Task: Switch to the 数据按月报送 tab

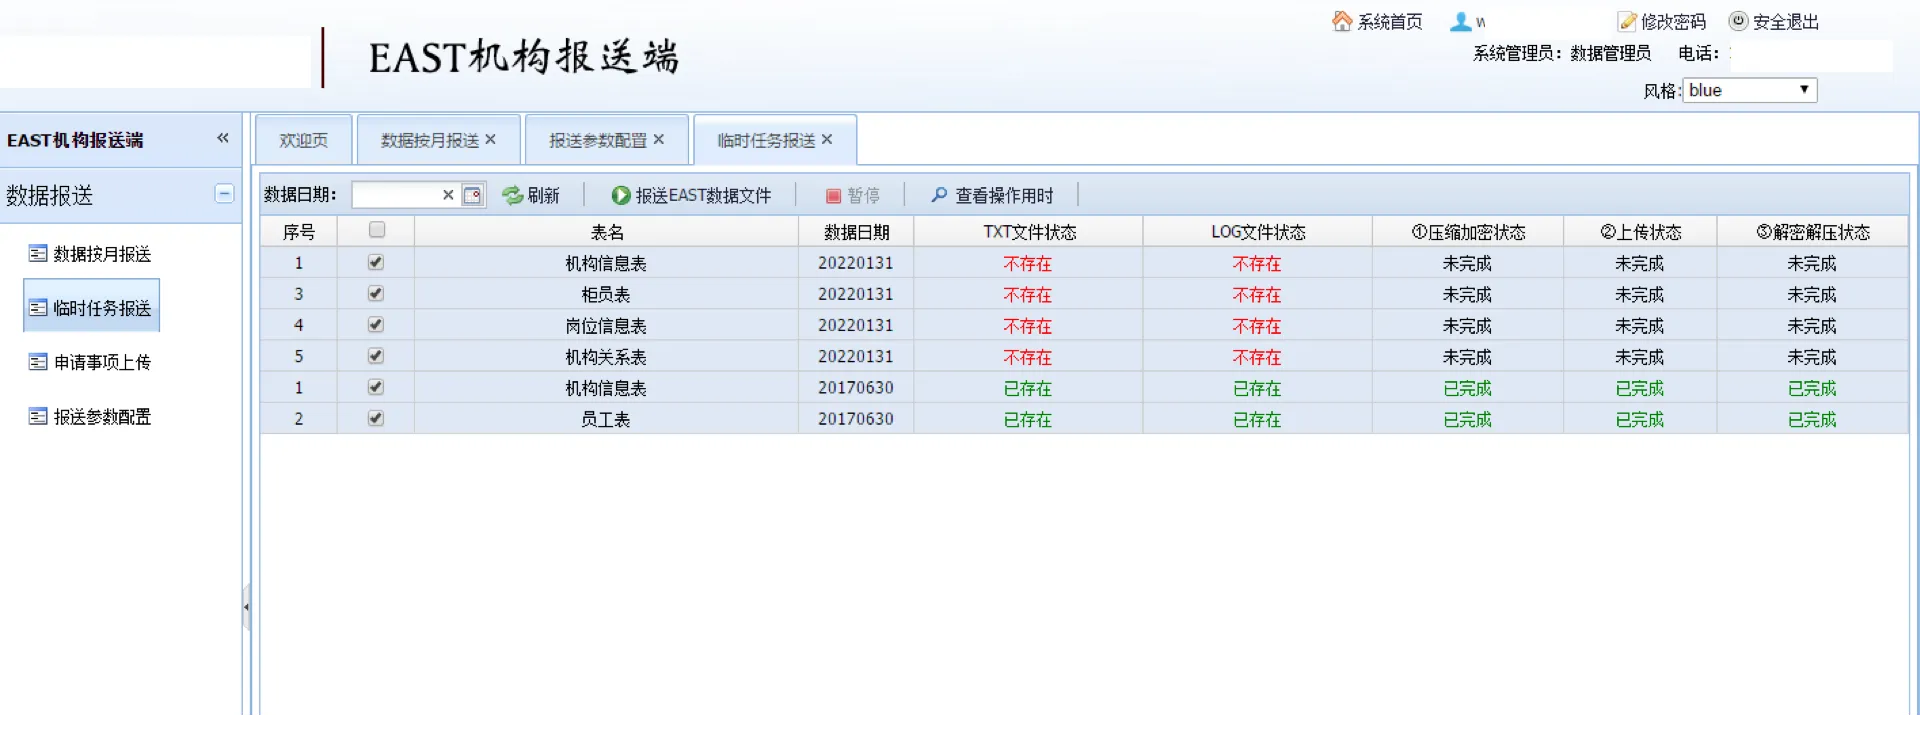Action: coord(429,140)
